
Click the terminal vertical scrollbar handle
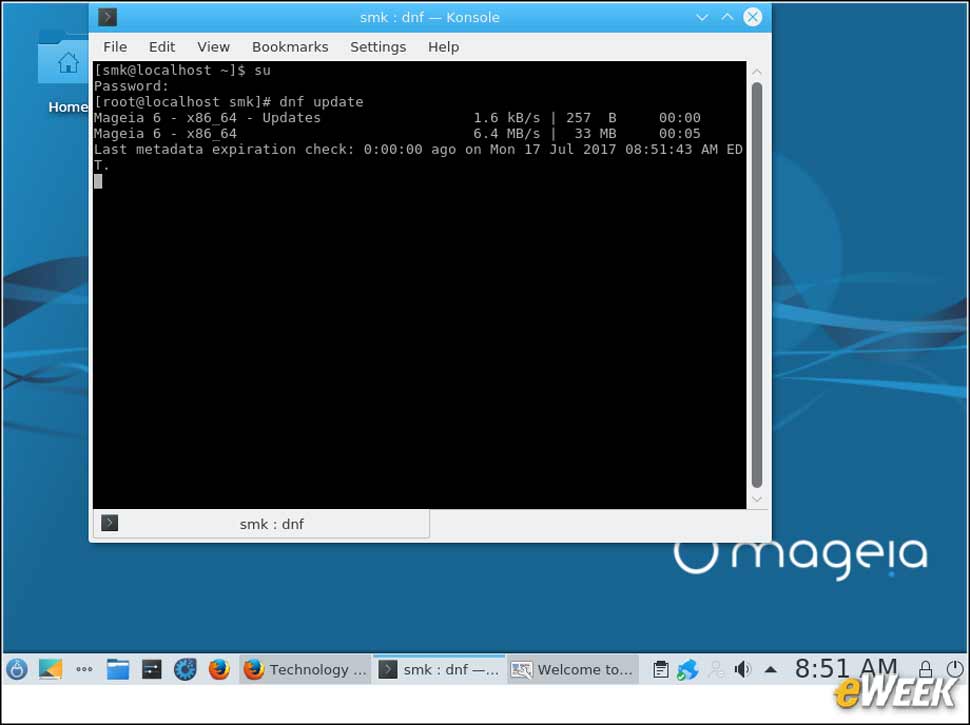click(x=757, y=285)
